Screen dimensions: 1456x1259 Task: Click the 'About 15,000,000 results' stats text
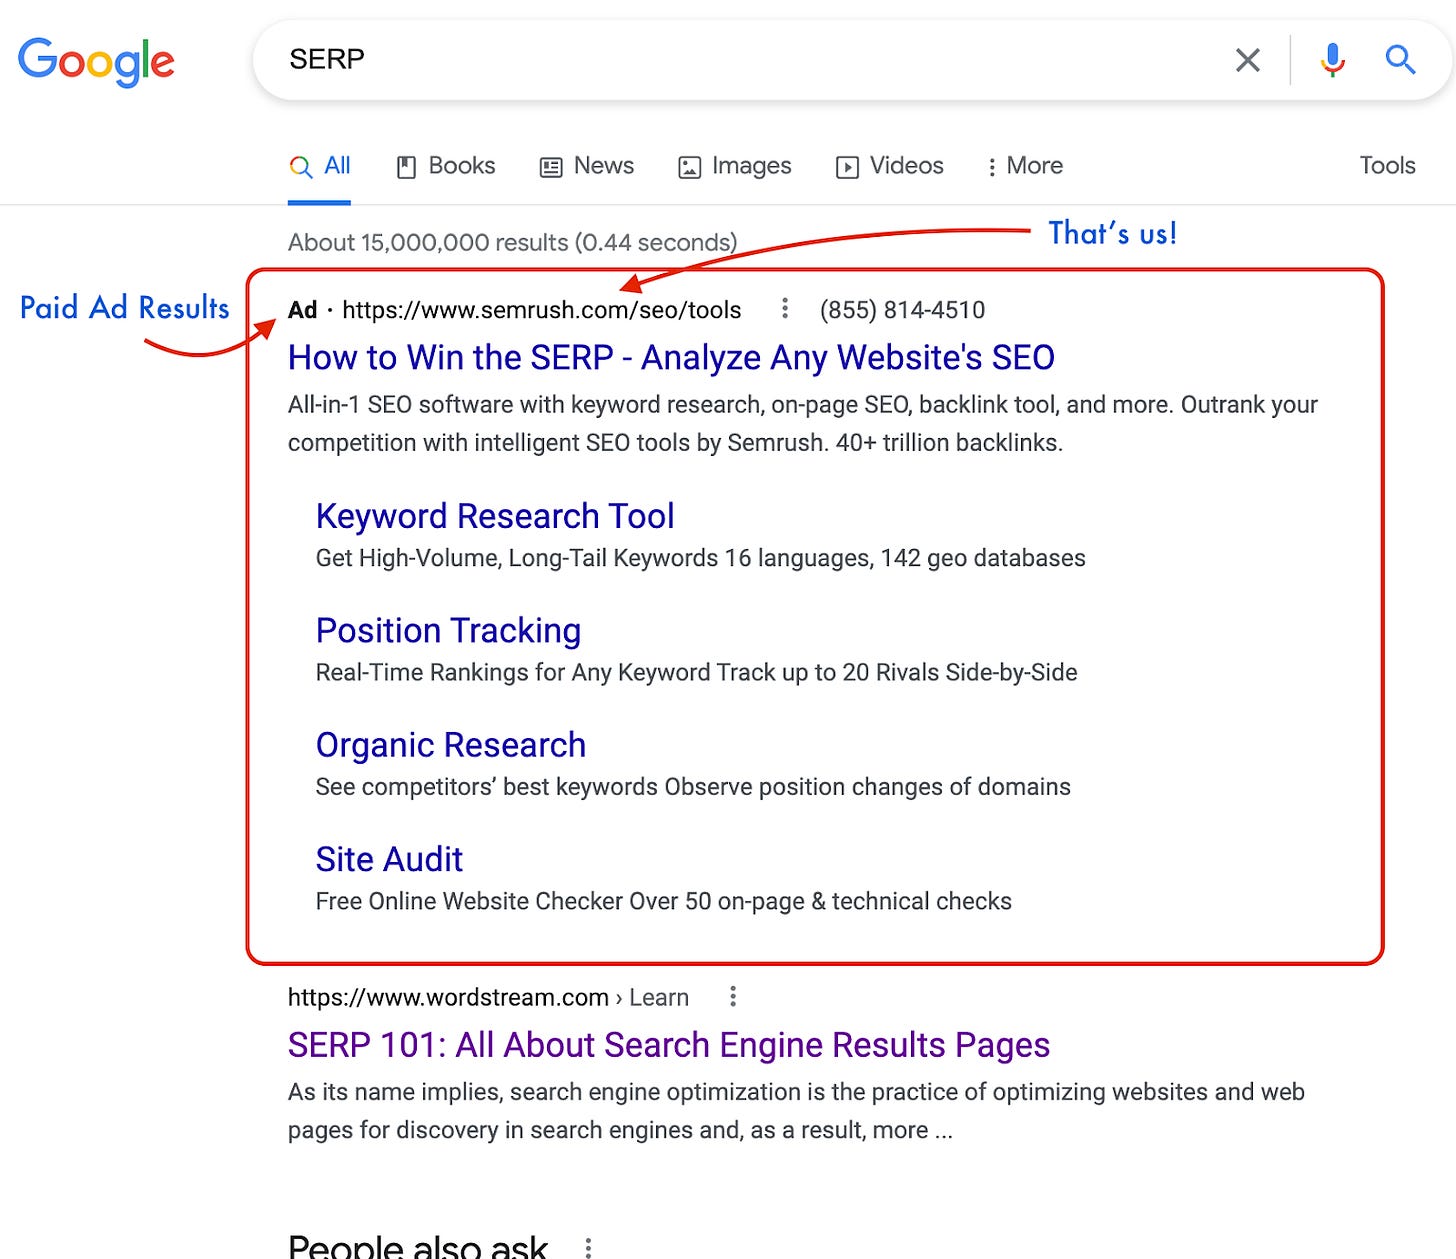512,242
